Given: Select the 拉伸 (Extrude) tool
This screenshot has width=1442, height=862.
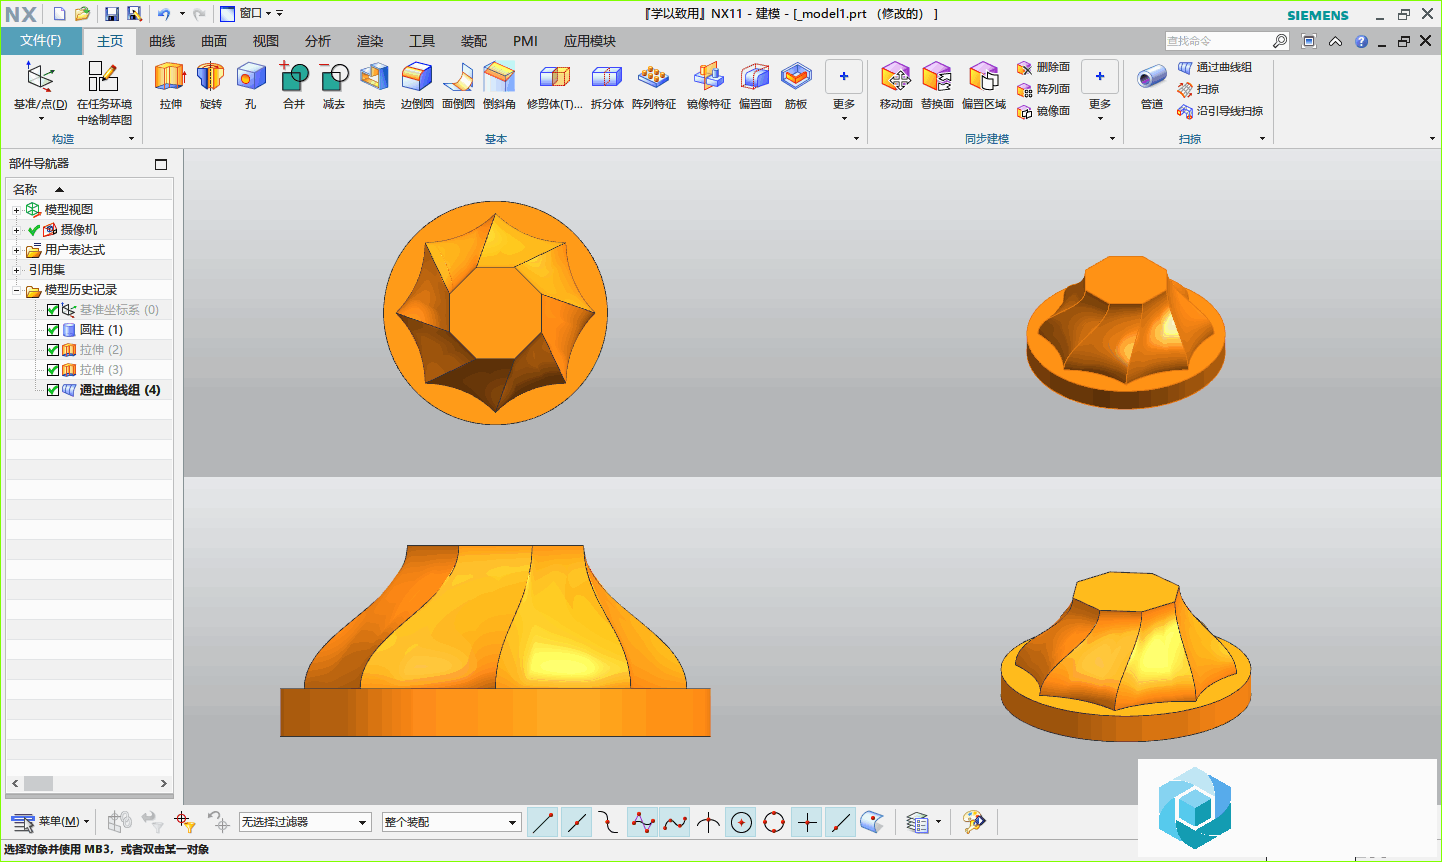Looking at the screenshot, I should (170, 85).
